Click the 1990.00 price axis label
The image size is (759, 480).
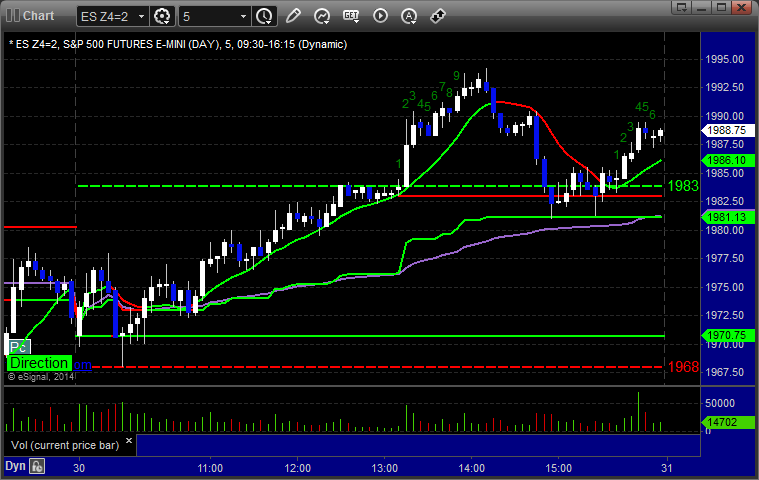point(725,116)
